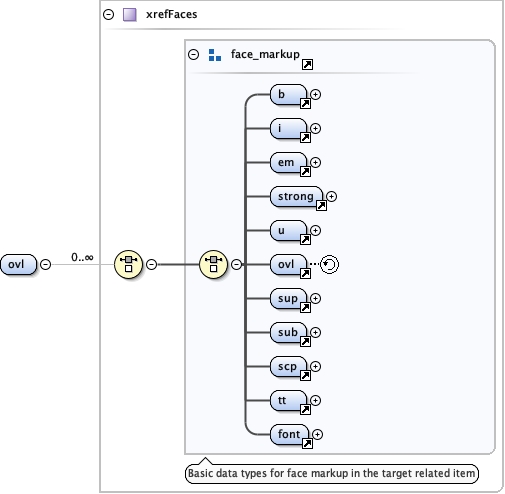
Task: Click the face markup annotation text
Action: point(332,473)
